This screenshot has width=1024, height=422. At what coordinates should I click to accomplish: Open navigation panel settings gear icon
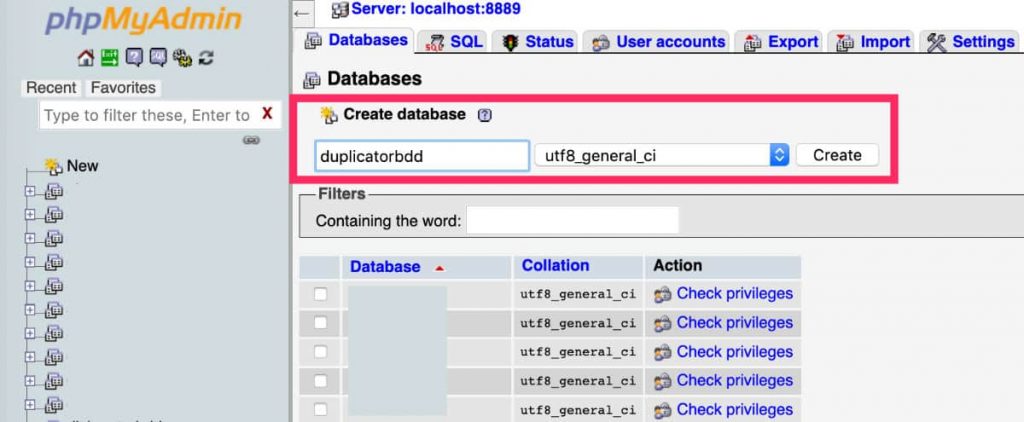point(182,59)
